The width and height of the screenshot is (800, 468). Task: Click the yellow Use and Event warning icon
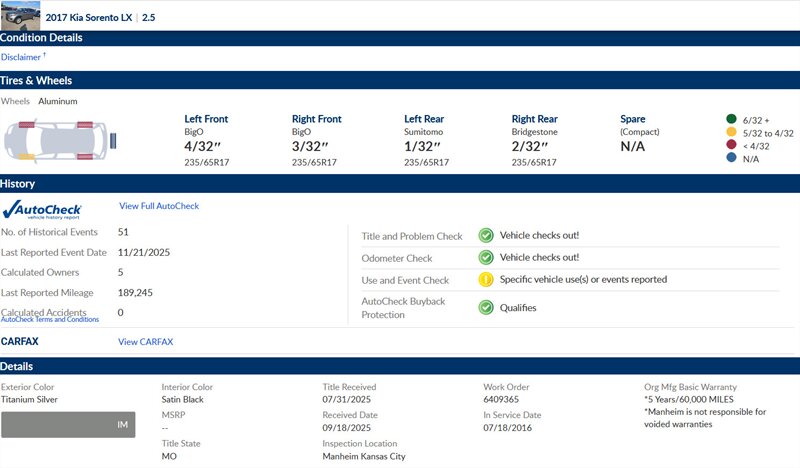(x=485, y=280)
